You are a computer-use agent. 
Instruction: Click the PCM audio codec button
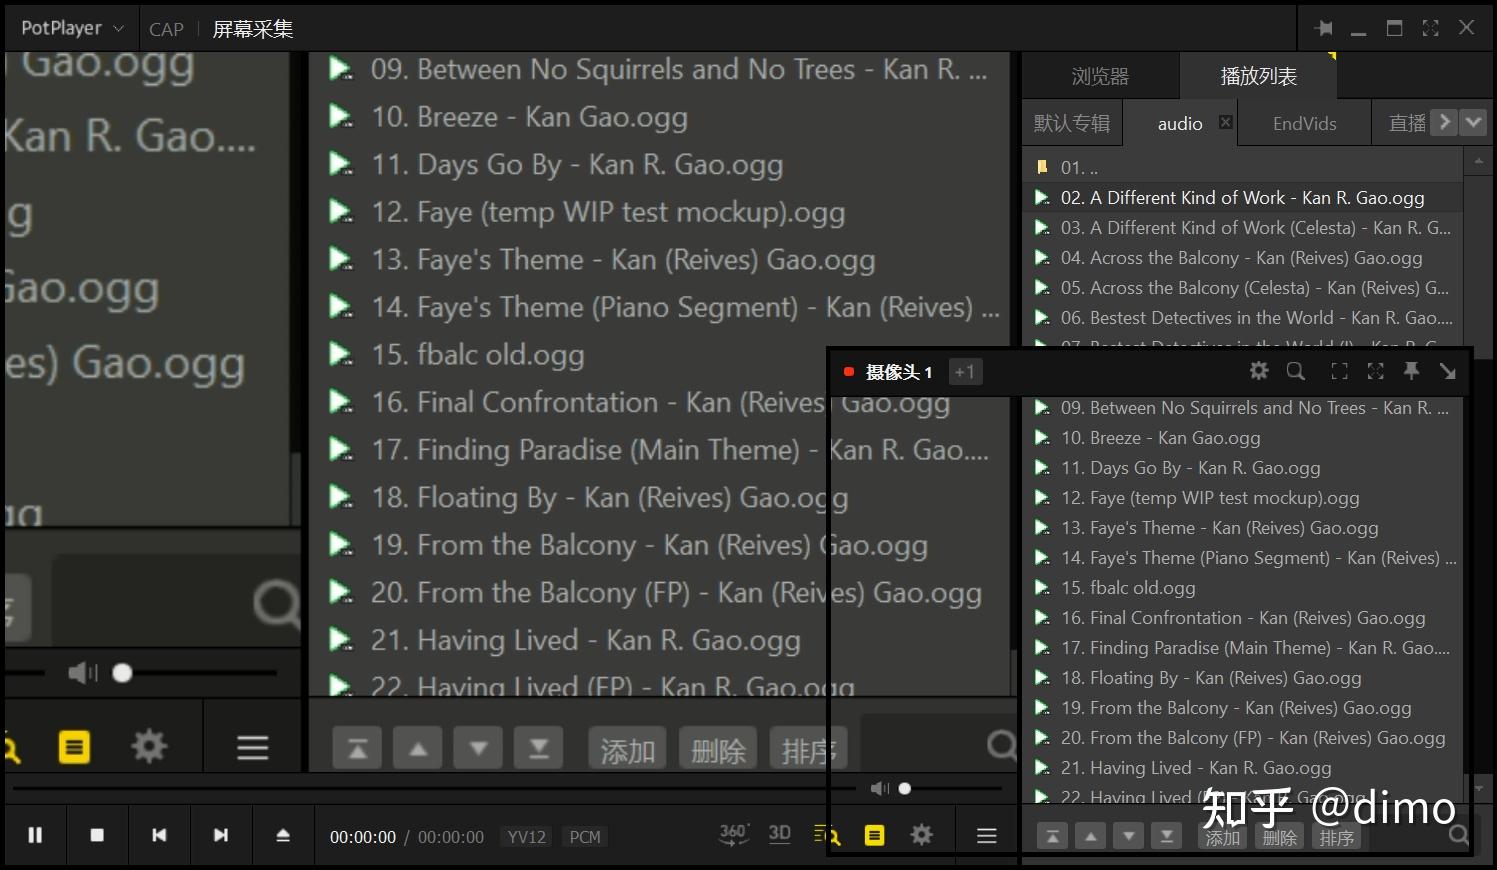585,837
